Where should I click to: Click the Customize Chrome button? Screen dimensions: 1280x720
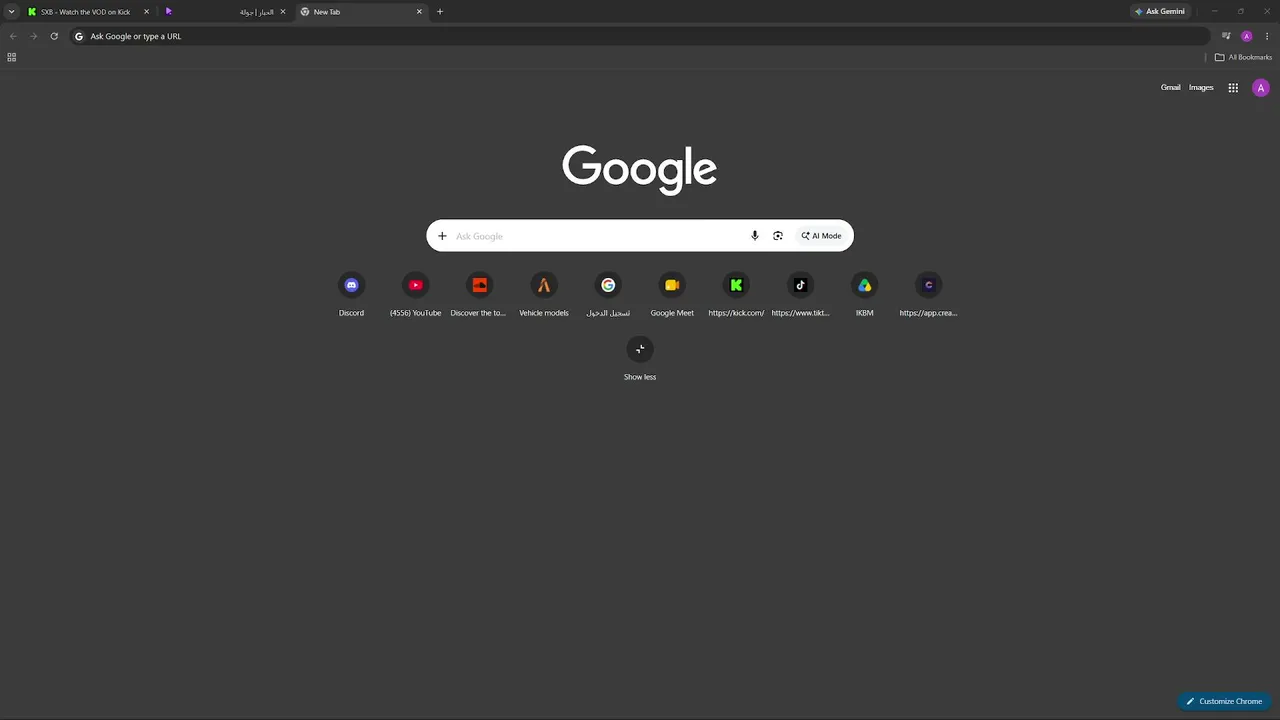point(1224,701)
